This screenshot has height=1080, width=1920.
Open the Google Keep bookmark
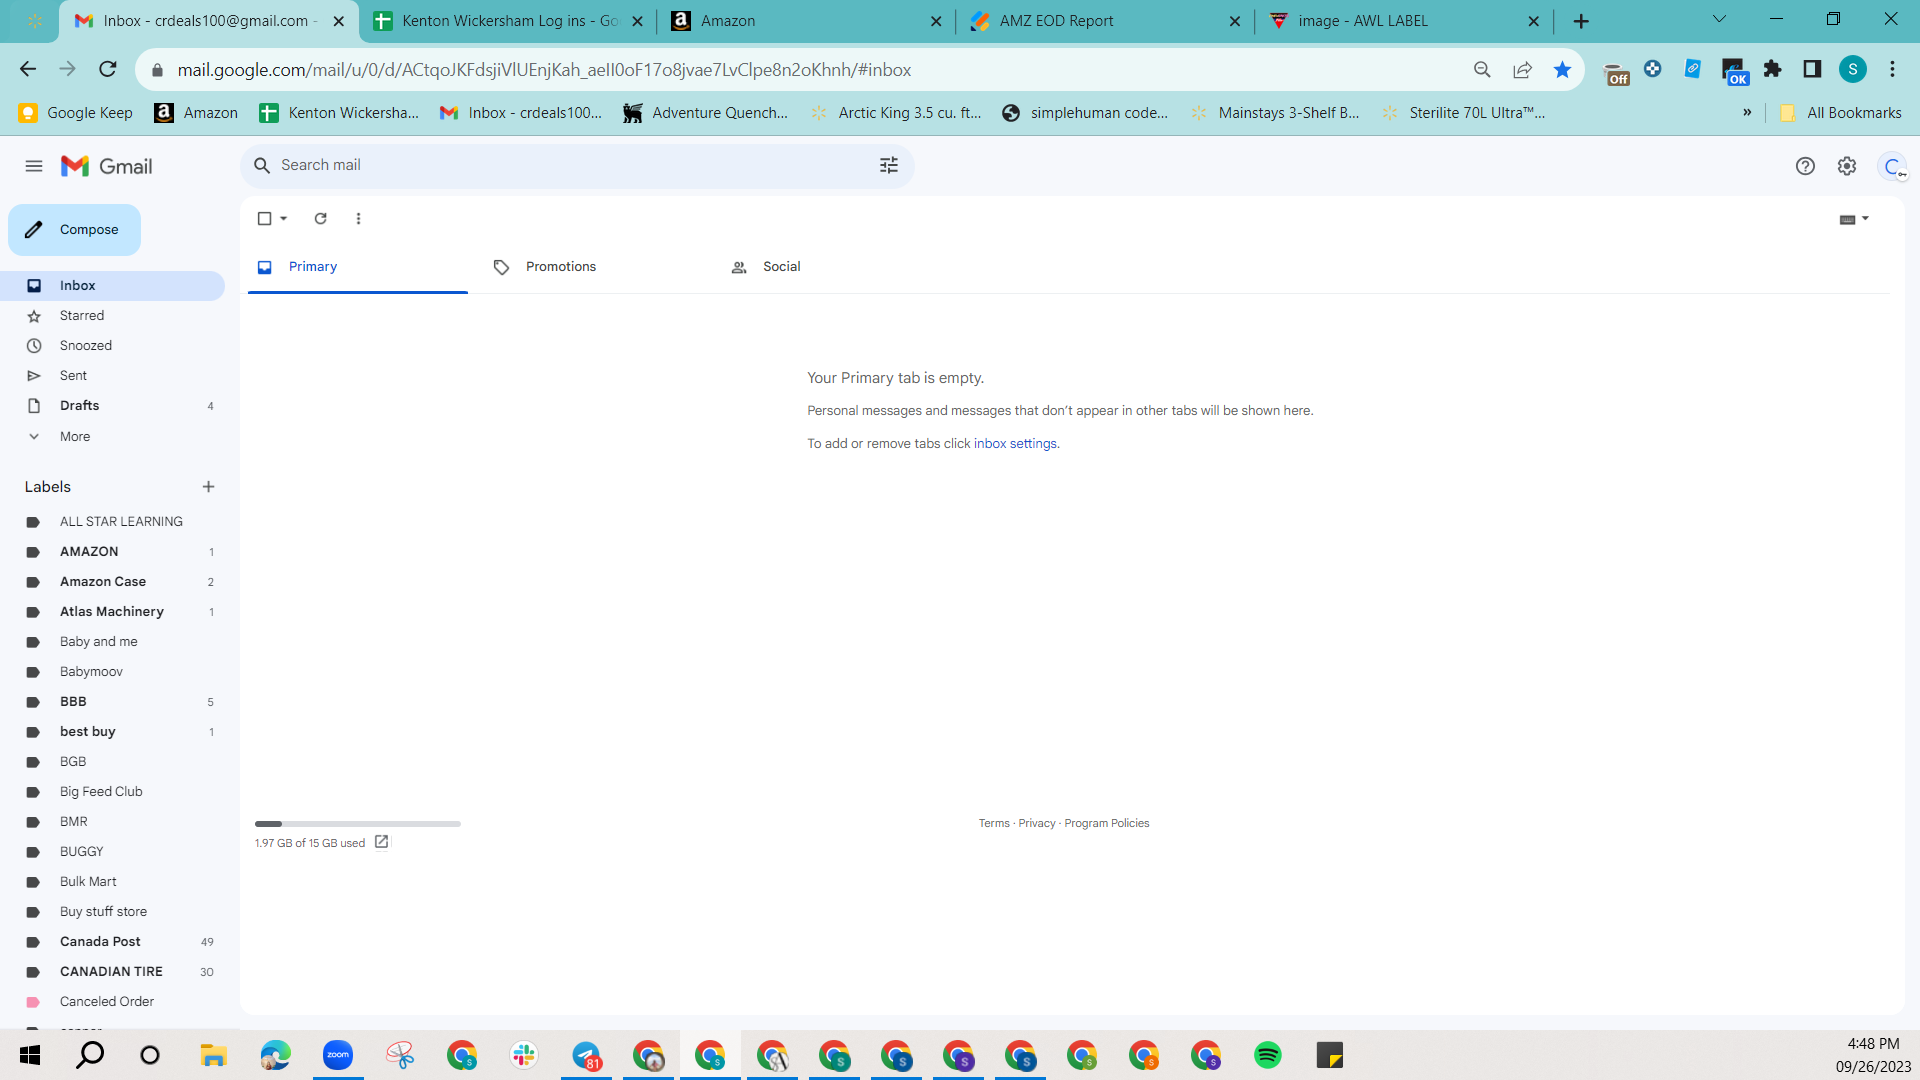(x=75, y=113)
